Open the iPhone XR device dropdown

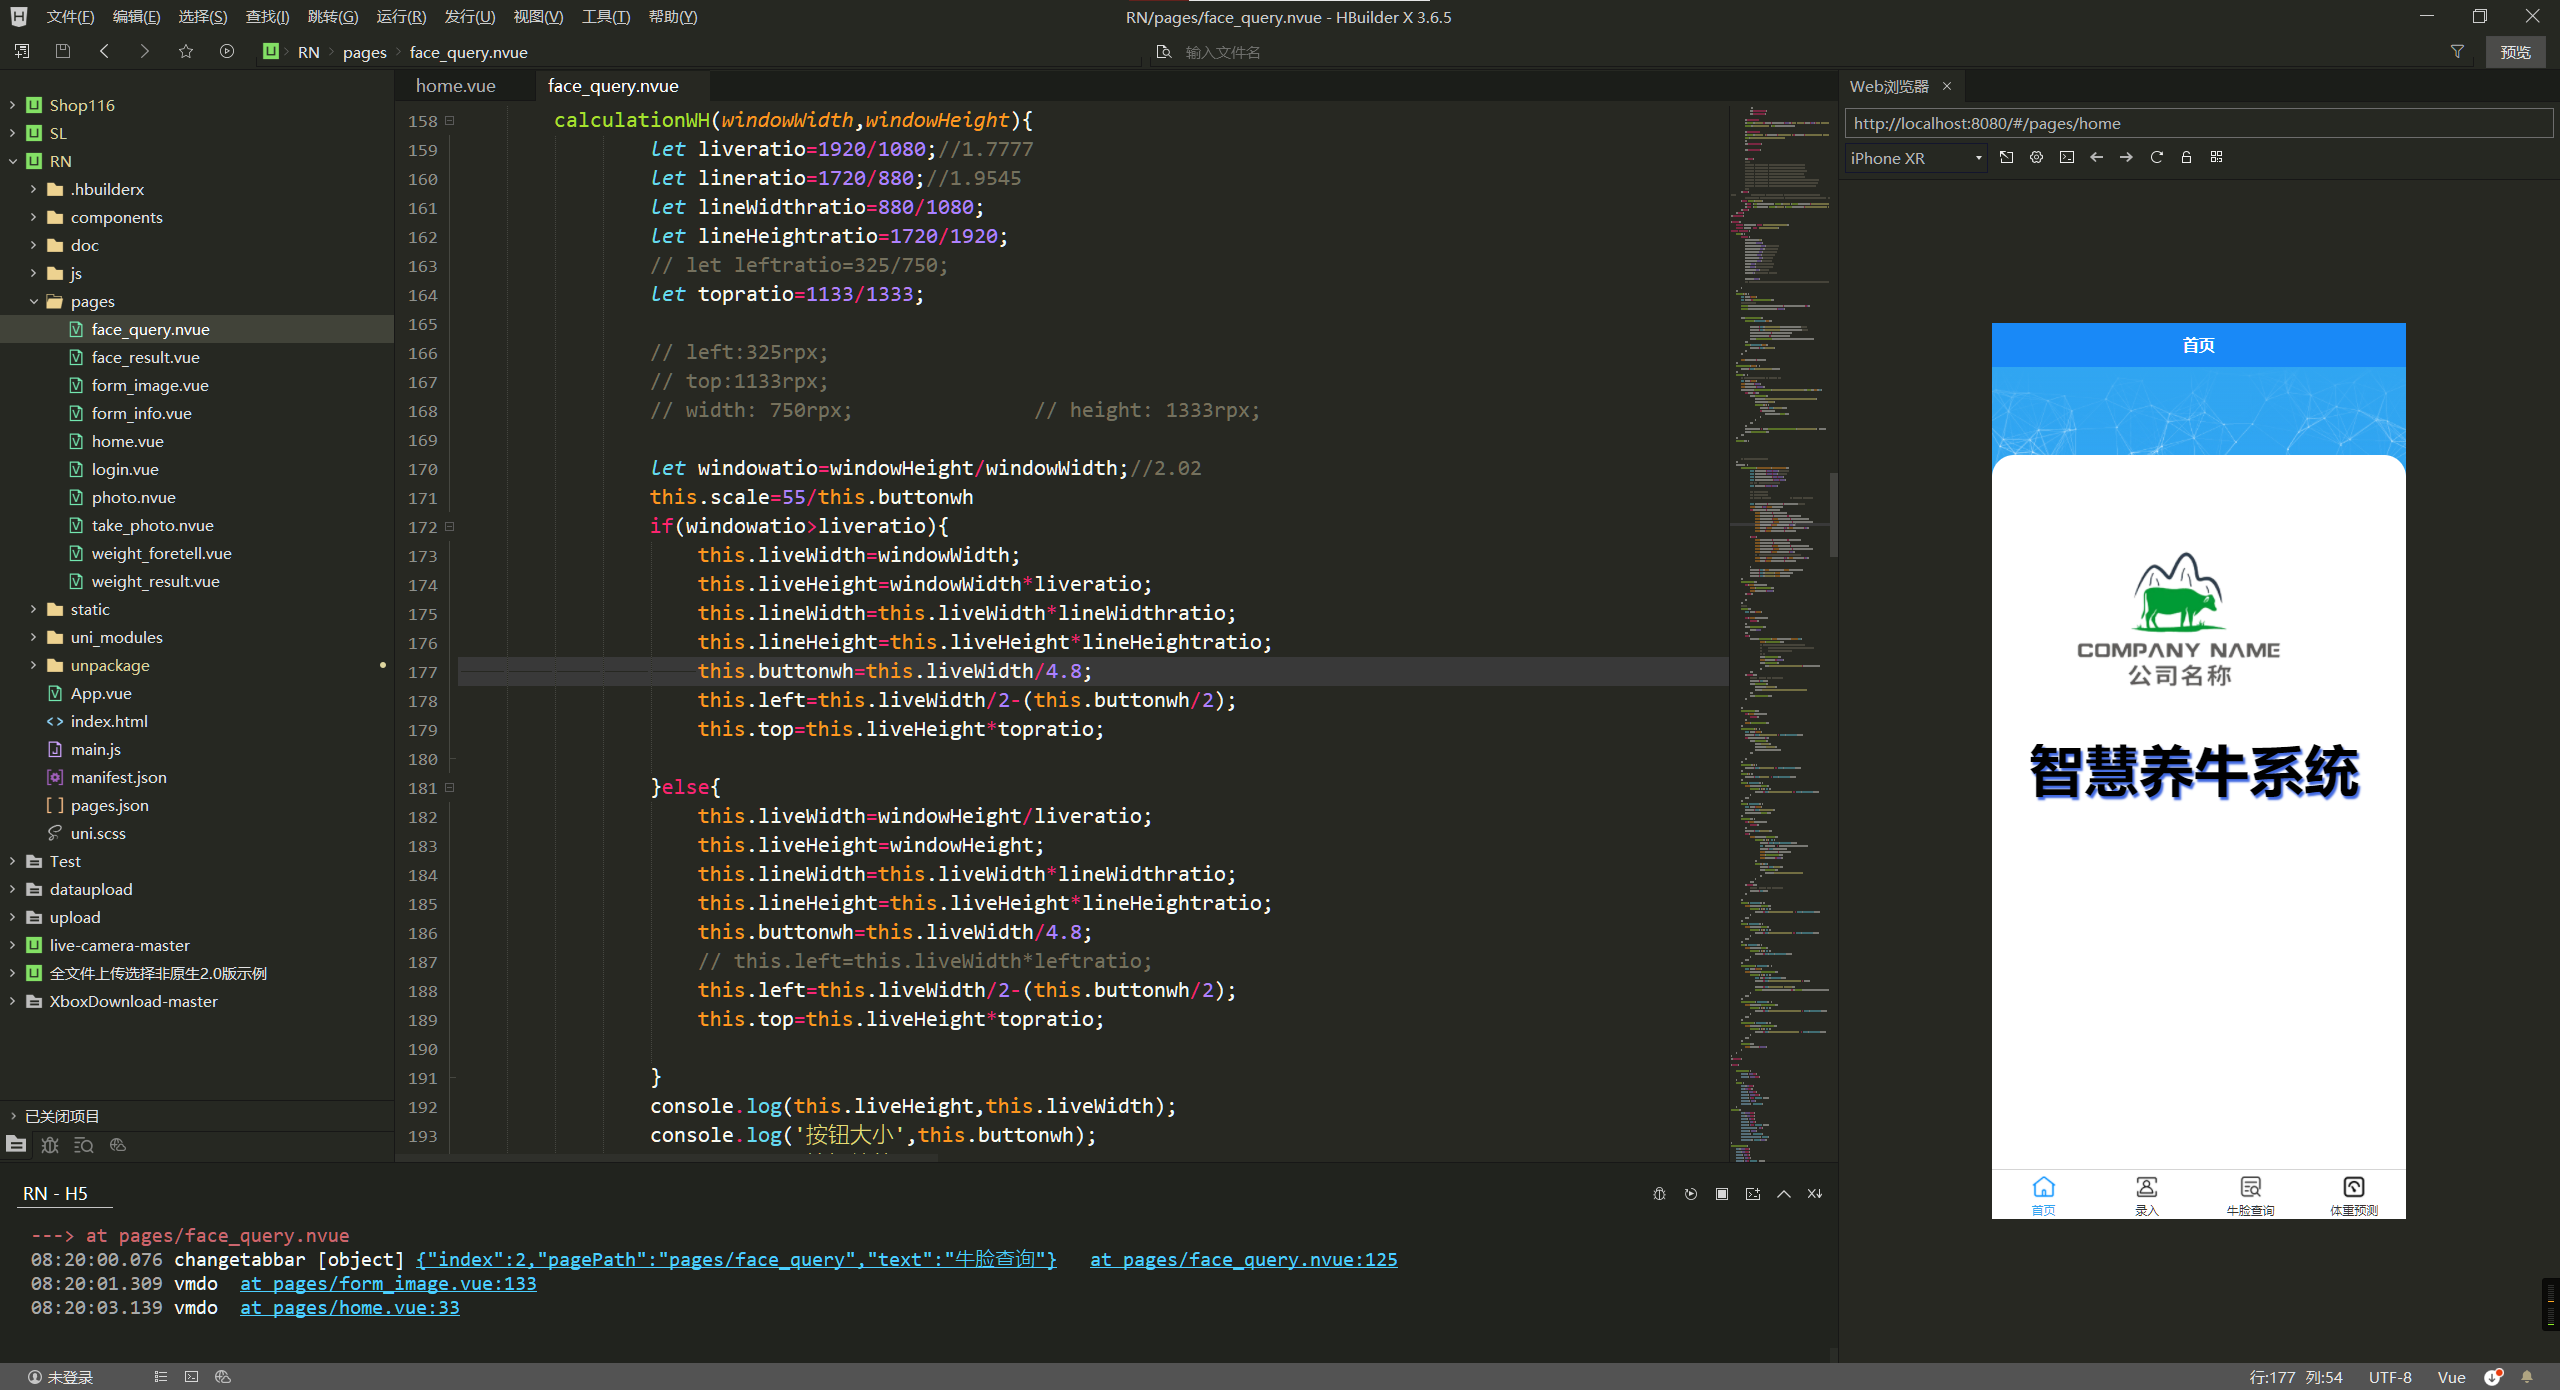coord(1916,158)
